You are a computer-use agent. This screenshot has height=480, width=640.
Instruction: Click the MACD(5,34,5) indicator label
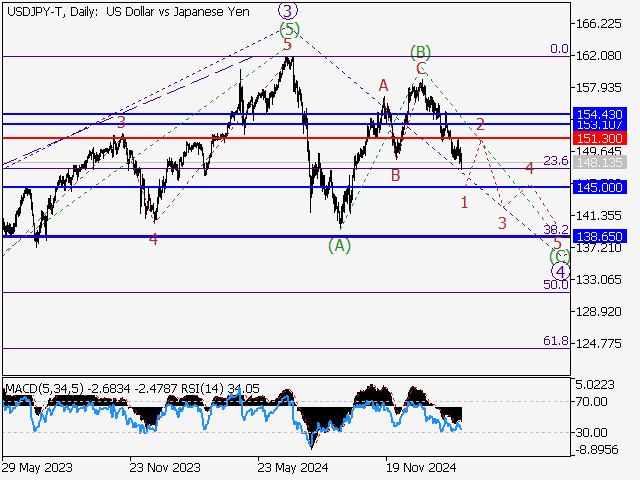[x=45, y=389]
